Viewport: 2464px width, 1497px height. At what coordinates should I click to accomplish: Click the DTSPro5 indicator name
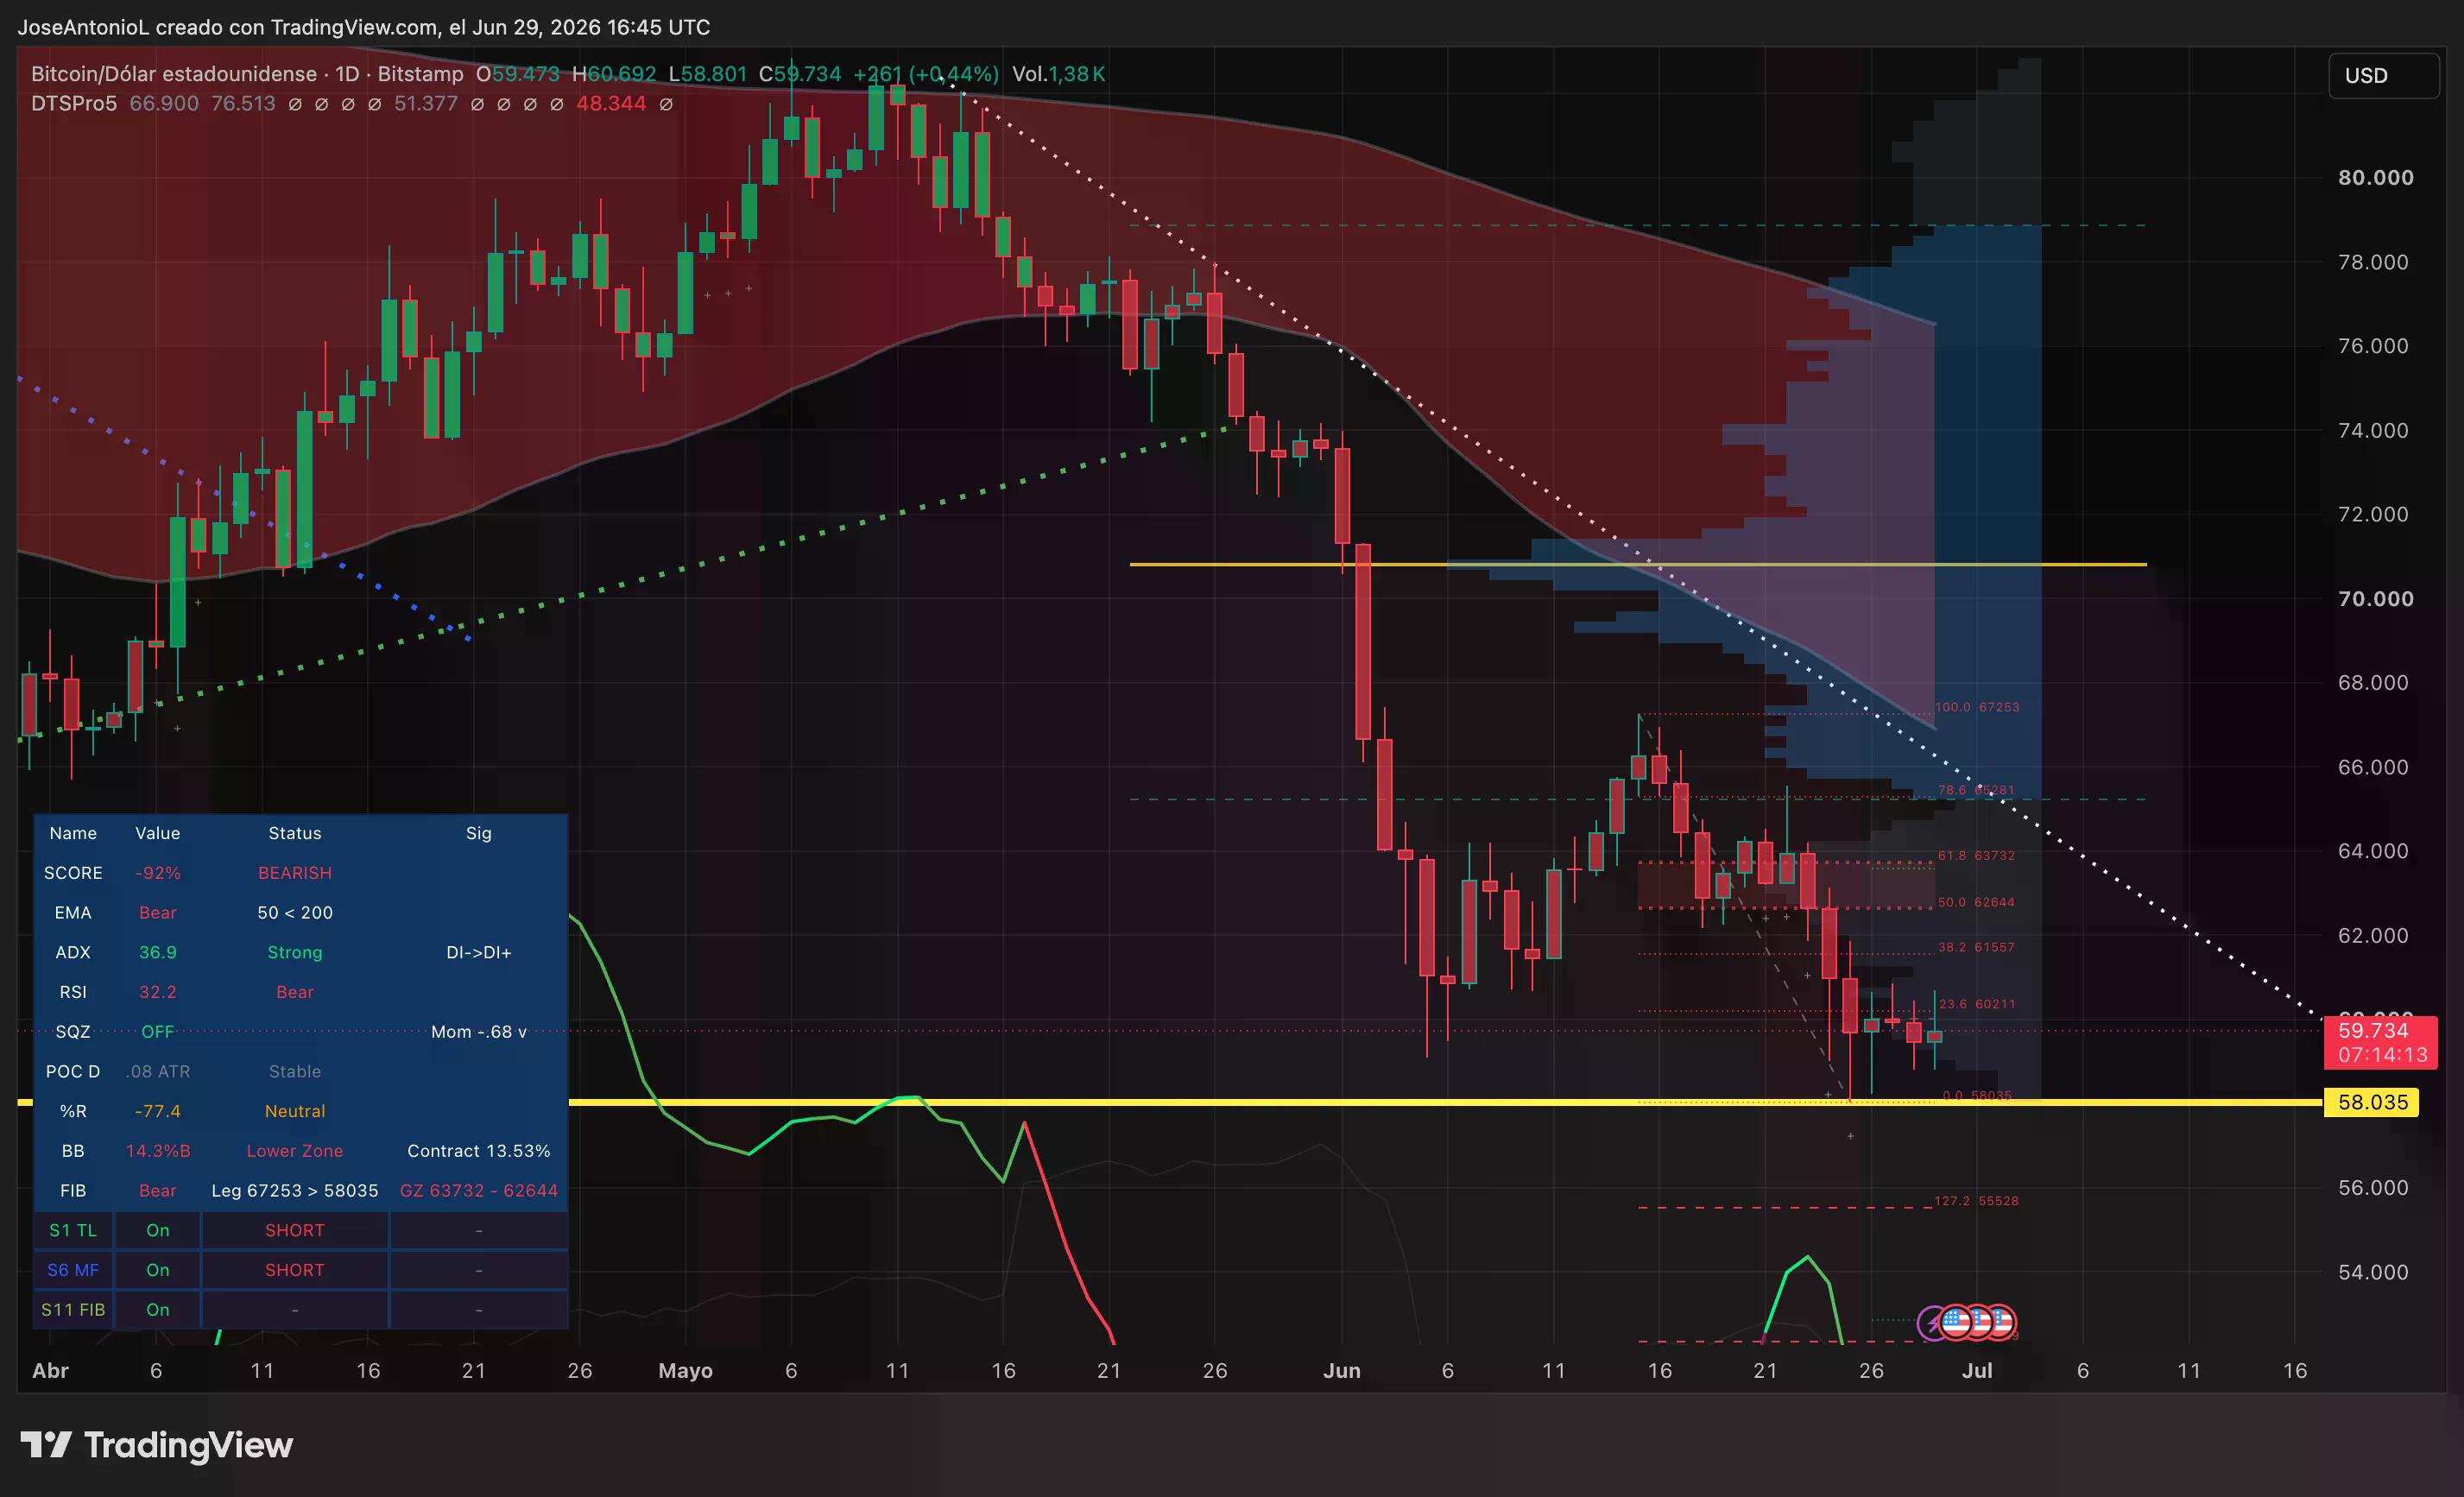(74, 104)
